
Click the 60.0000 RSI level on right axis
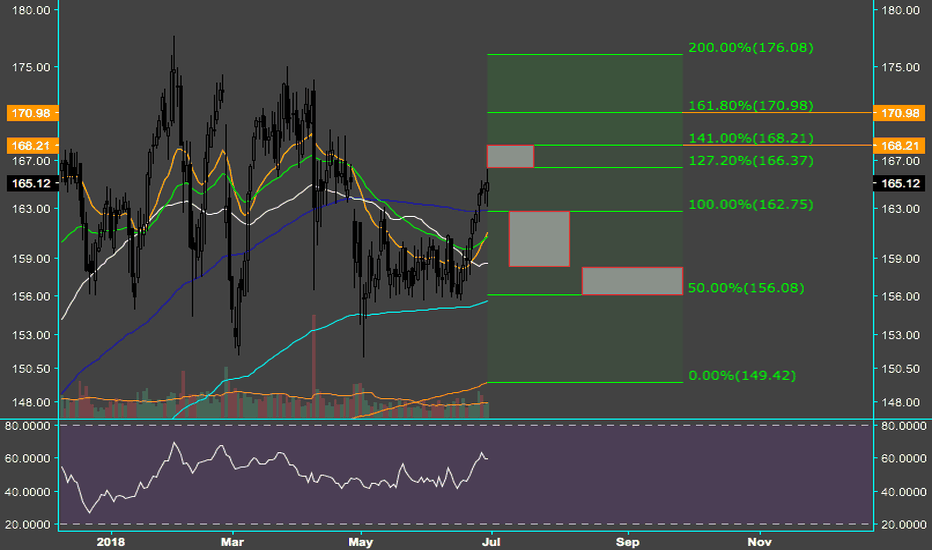coord(903,458)
